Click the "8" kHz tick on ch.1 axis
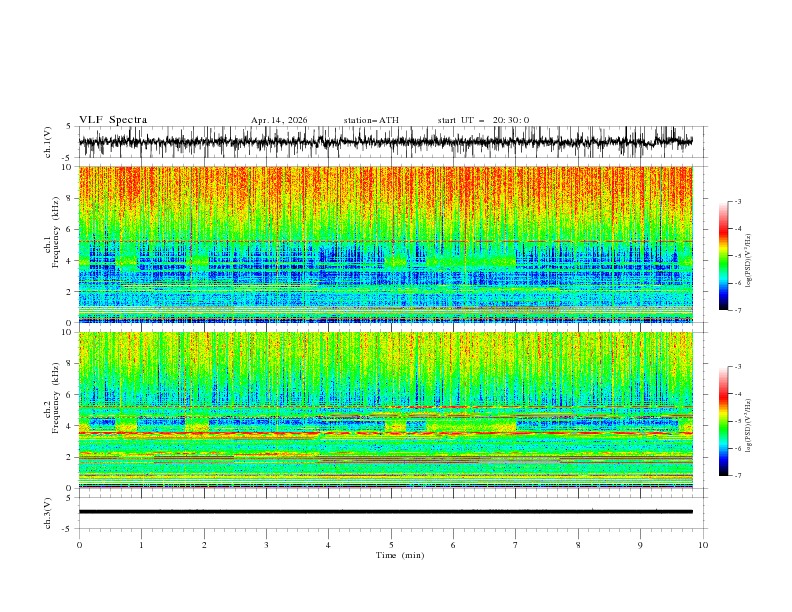Screen dimensions: 792x612 point(69,198)
